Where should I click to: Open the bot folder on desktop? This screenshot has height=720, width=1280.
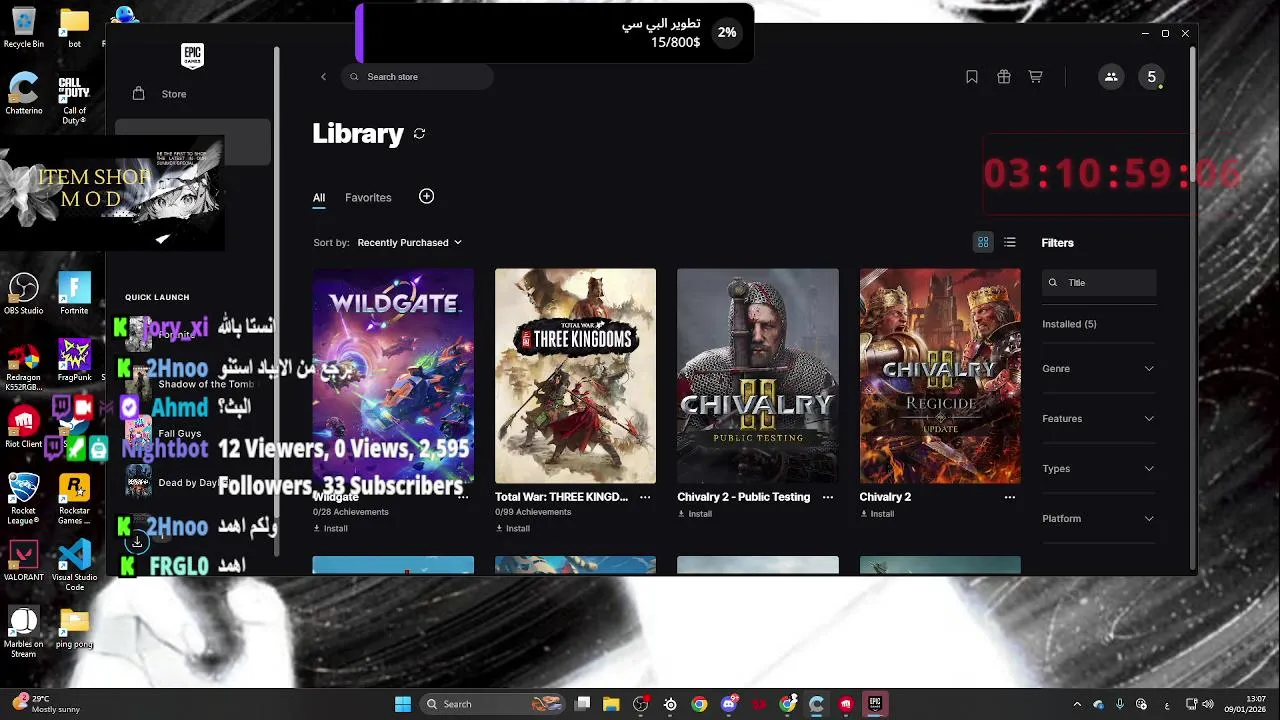(74, 28)
